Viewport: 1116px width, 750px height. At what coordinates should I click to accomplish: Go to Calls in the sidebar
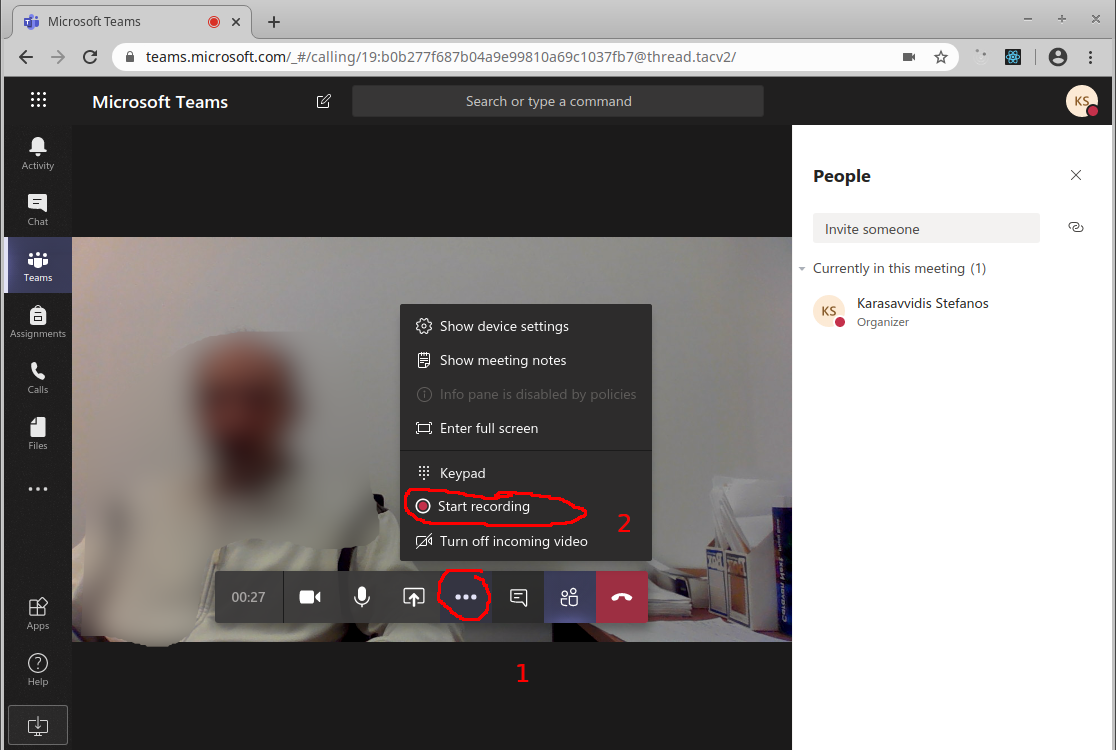coord(38,377)
